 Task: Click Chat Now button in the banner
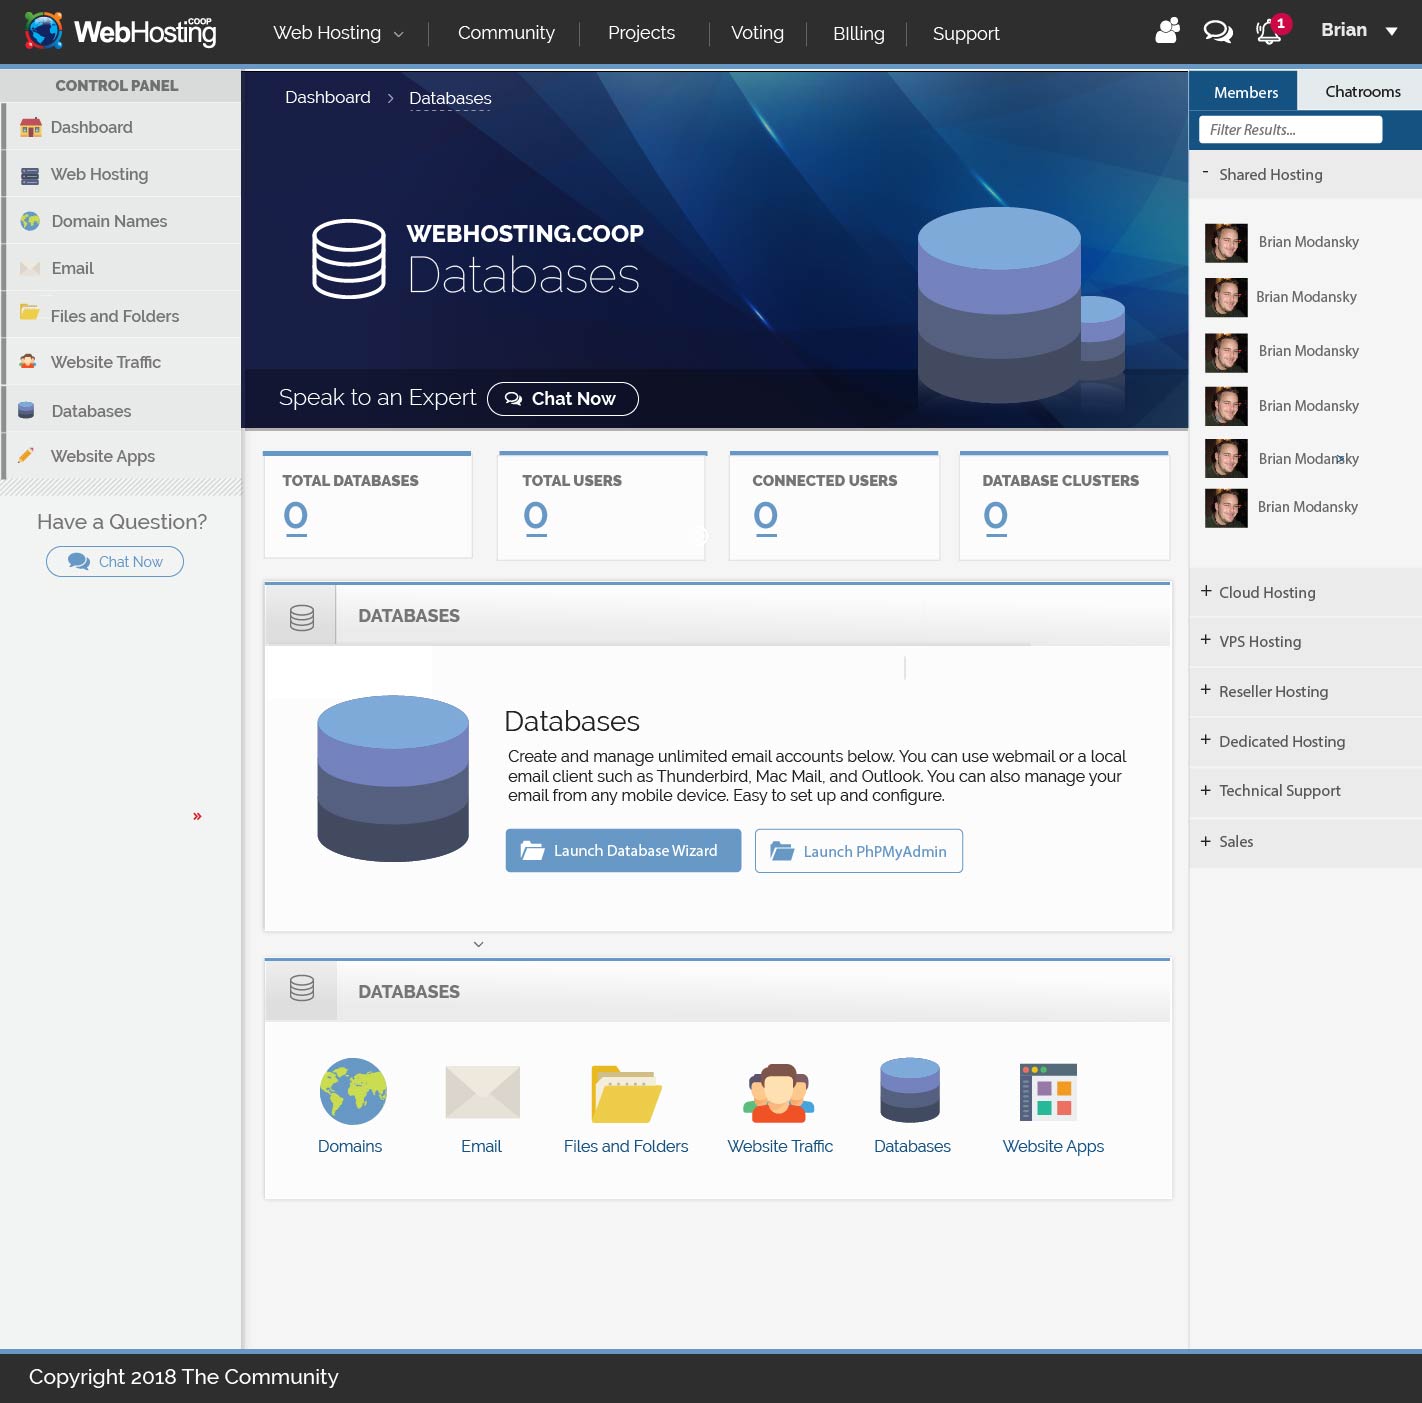[x=562, y=398]
